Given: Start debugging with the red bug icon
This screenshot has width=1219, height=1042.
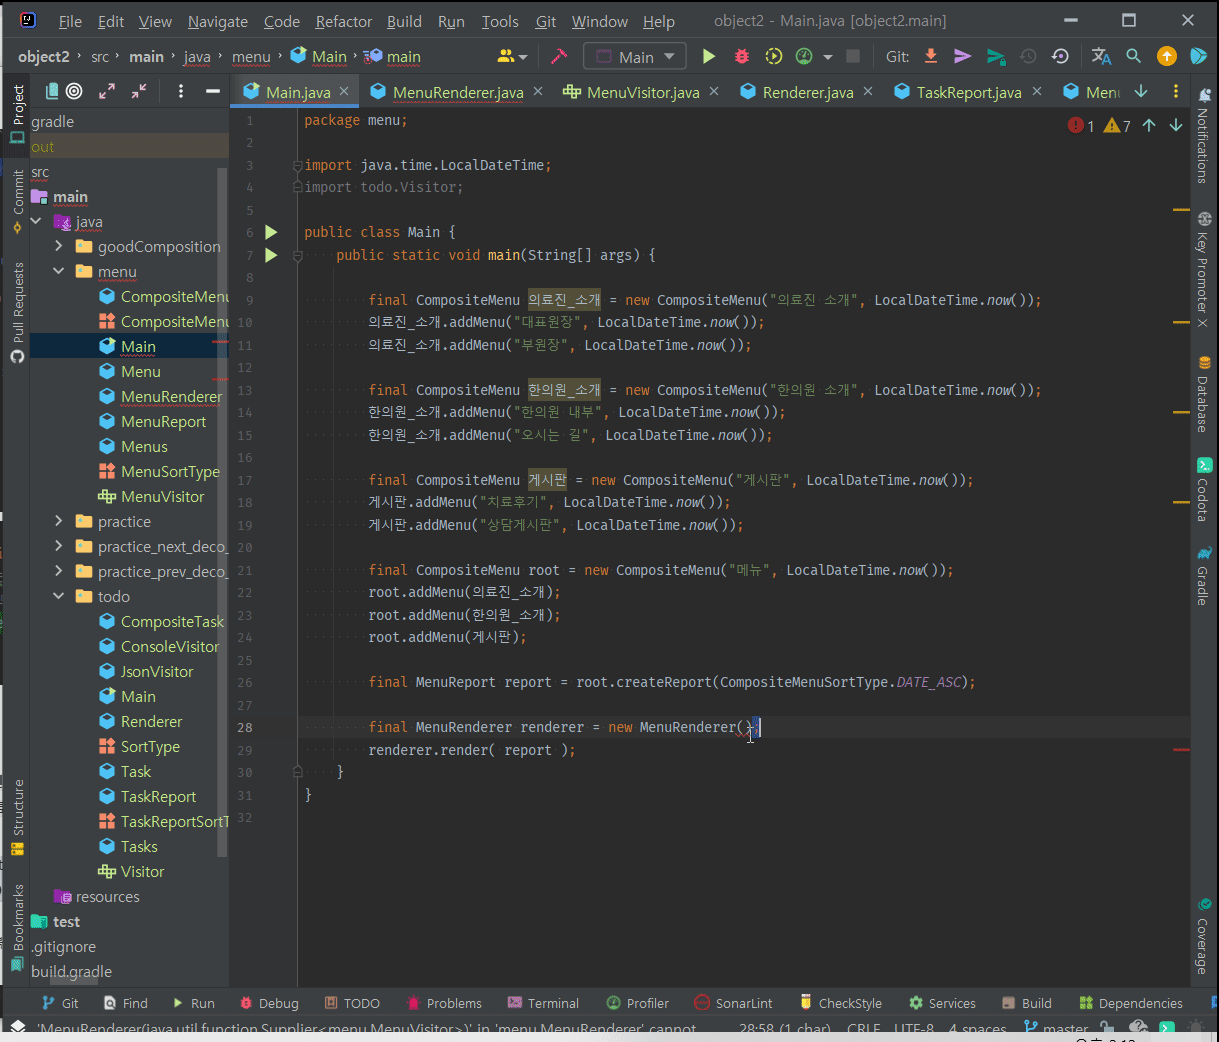Looking at the screenshot, I should point(741,57).
